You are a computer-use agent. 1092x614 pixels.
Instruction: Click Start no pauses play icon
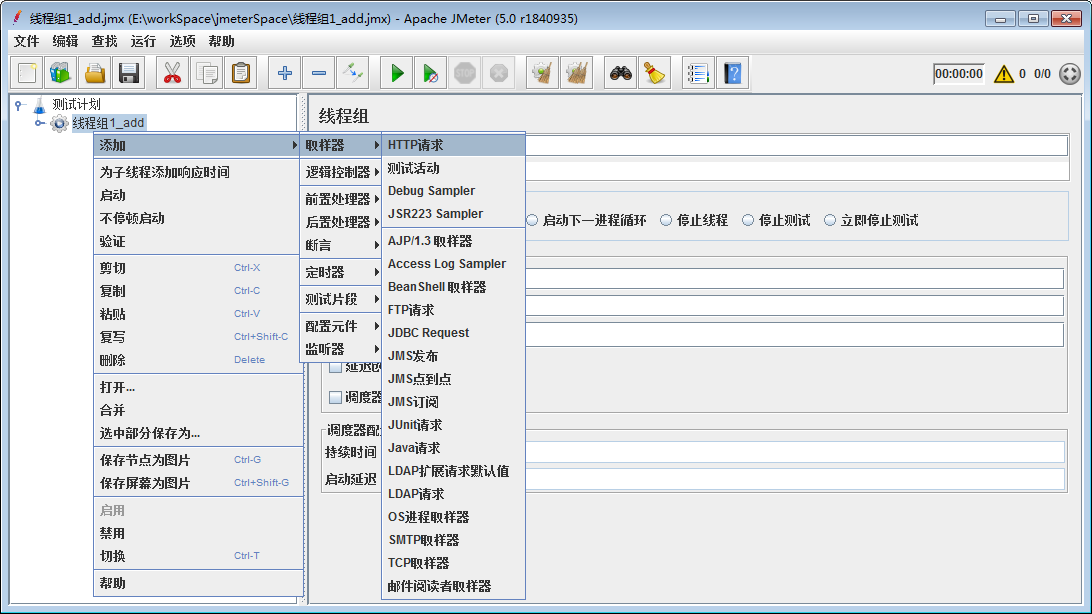(x=430, y=73)
